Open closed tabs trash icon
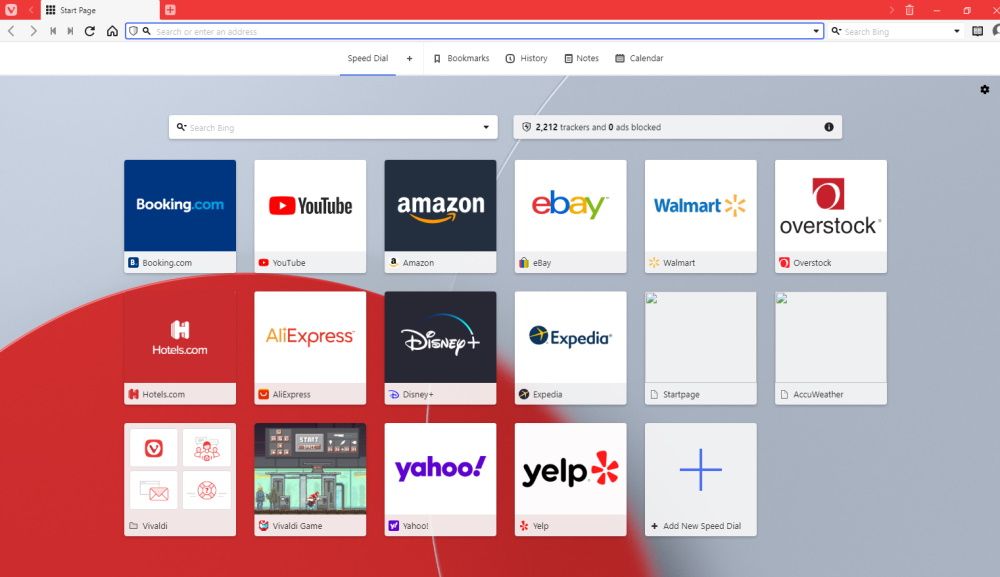Screen dimensions: 1000x577 point(909,10)
